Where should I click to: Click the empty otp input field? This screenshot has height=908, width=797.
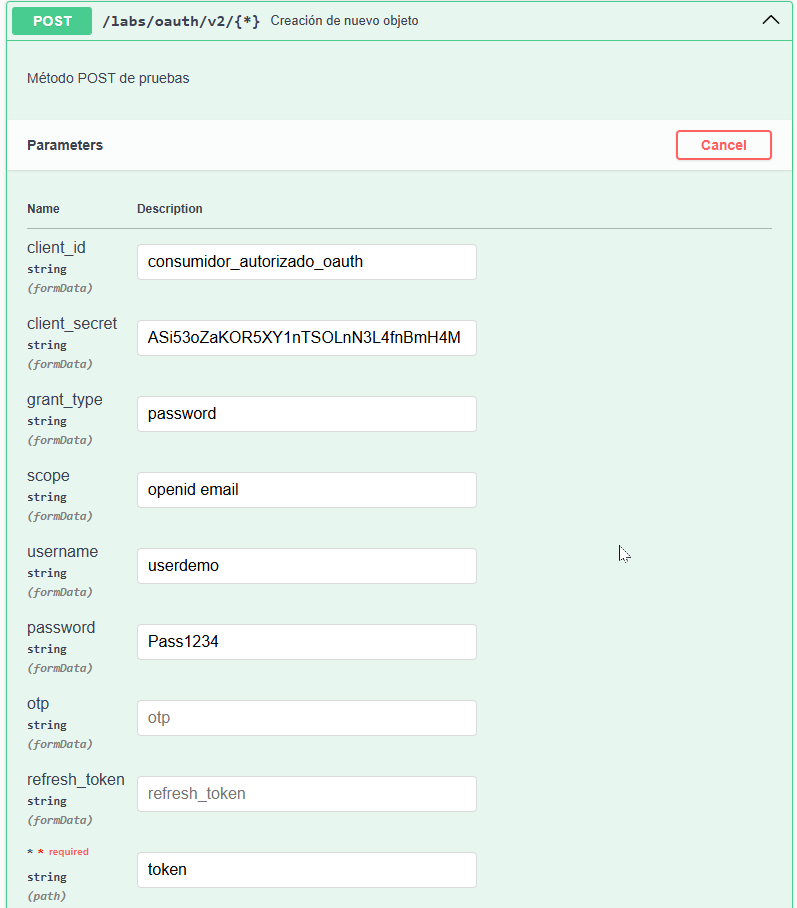(306, 718)
